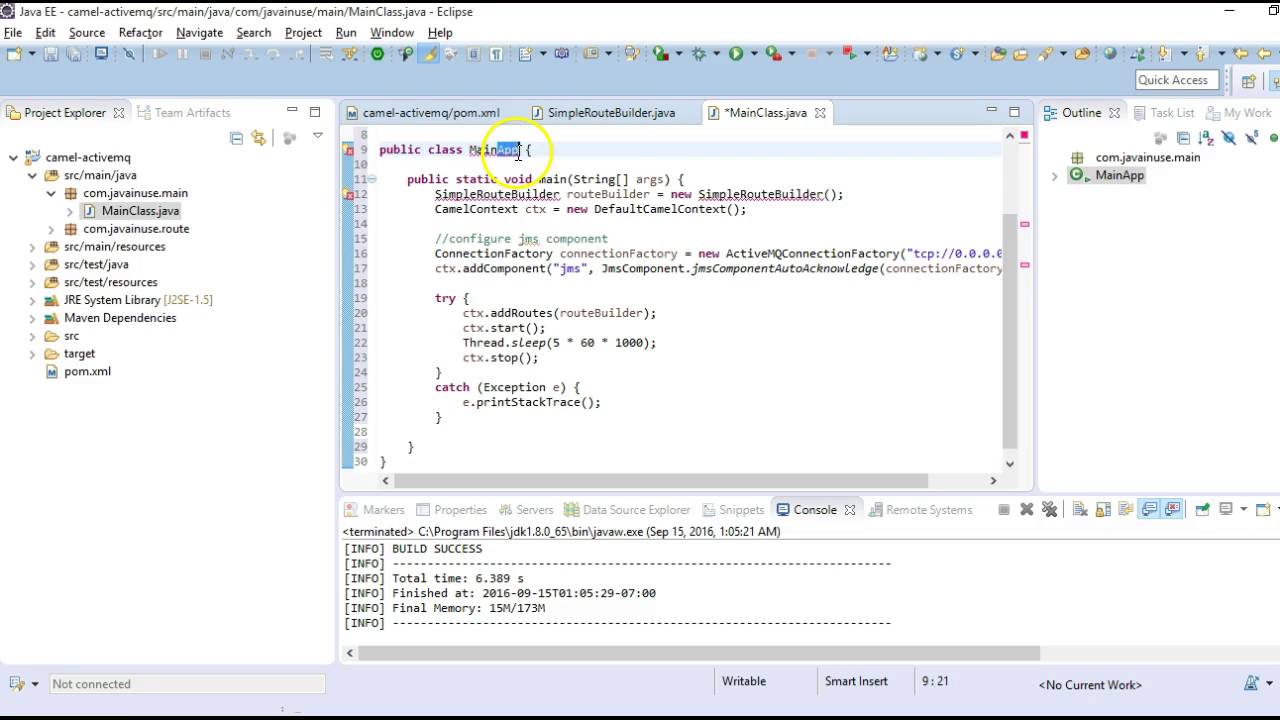Open the Refactor menu
Viewport: 1280px width, 720px height.
(x=140, y=33)
